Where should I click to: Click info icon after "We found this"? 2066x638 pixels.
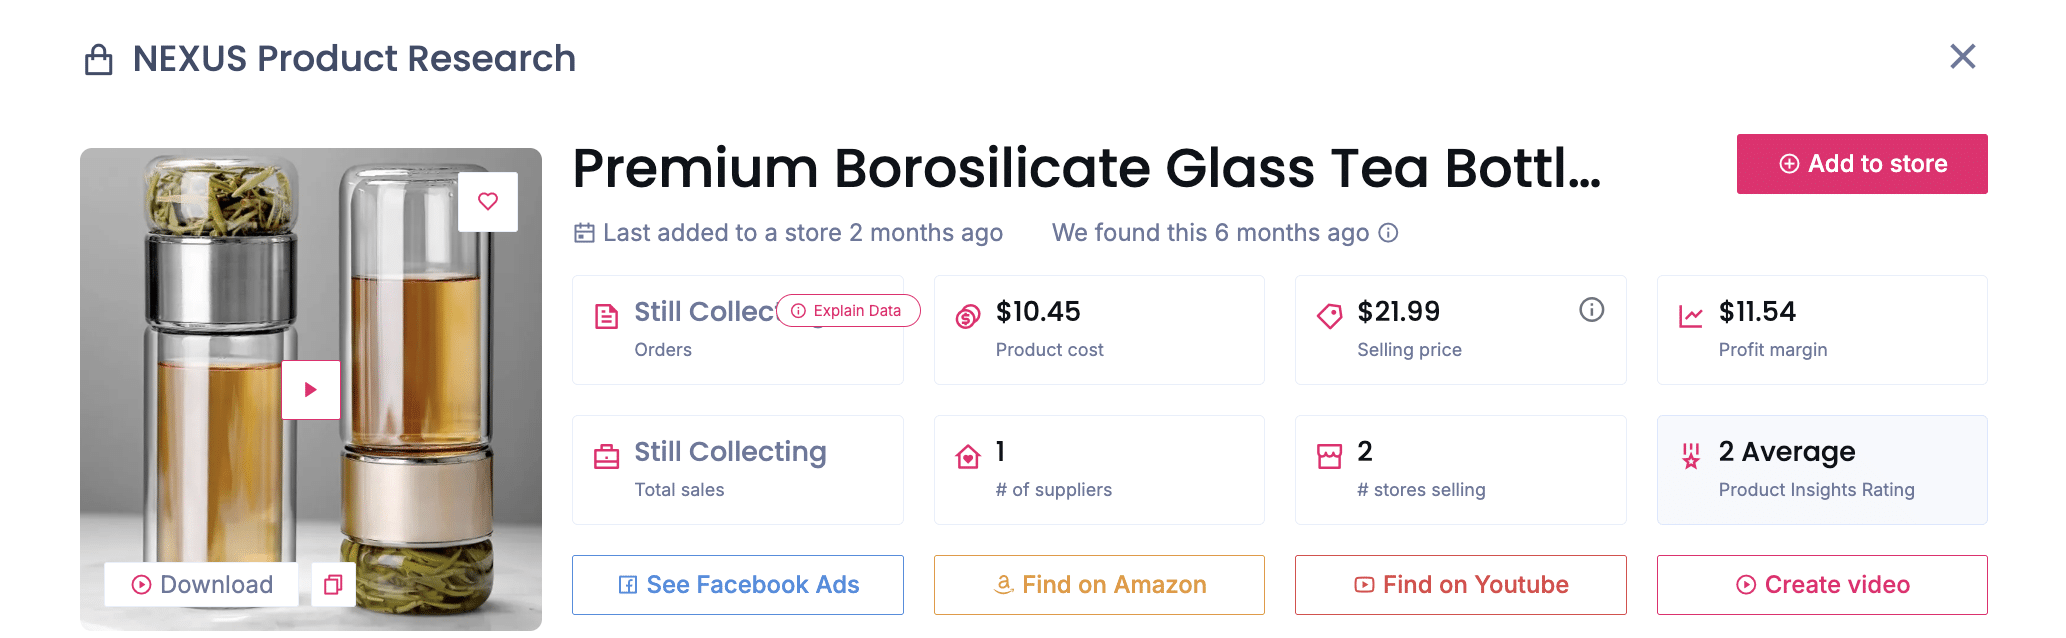point(1388,233)
